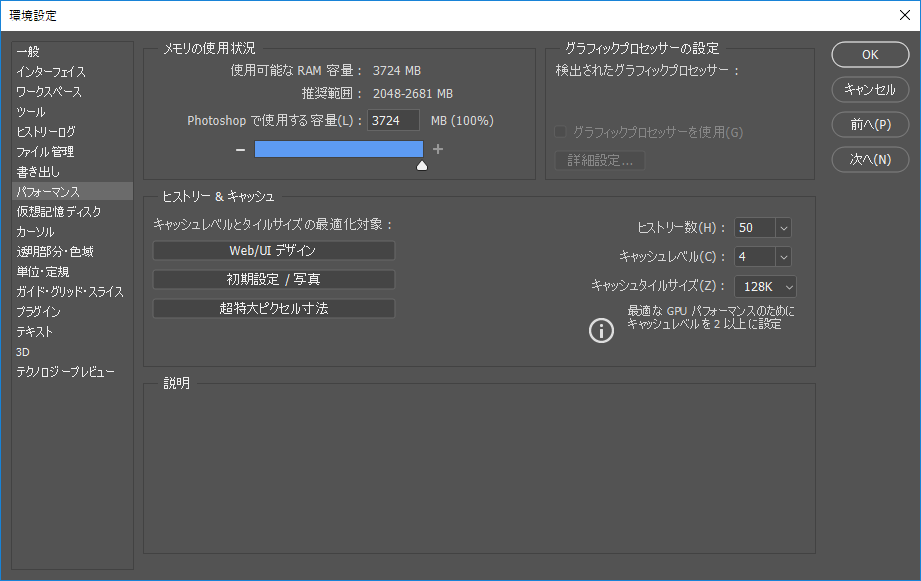Click the minus icon to decrease memory

[x=240, y=150]
